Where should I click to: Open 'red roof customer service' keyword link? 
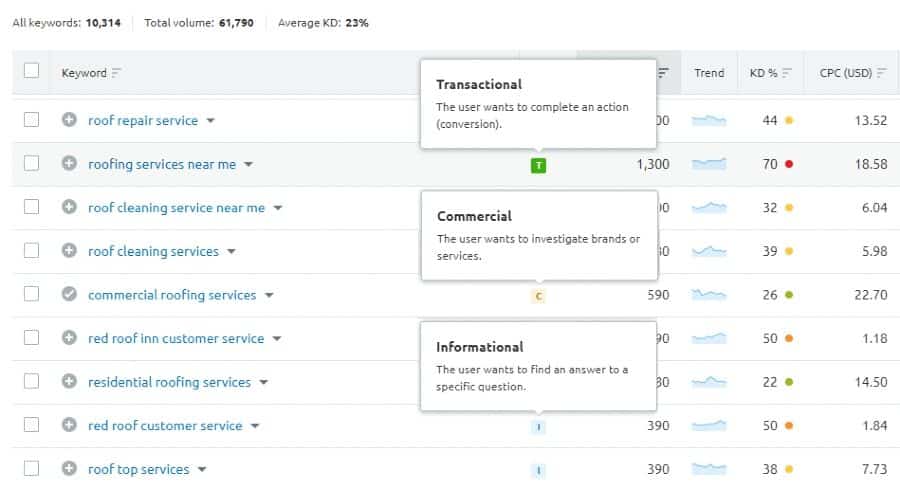[x=165, y=426]
